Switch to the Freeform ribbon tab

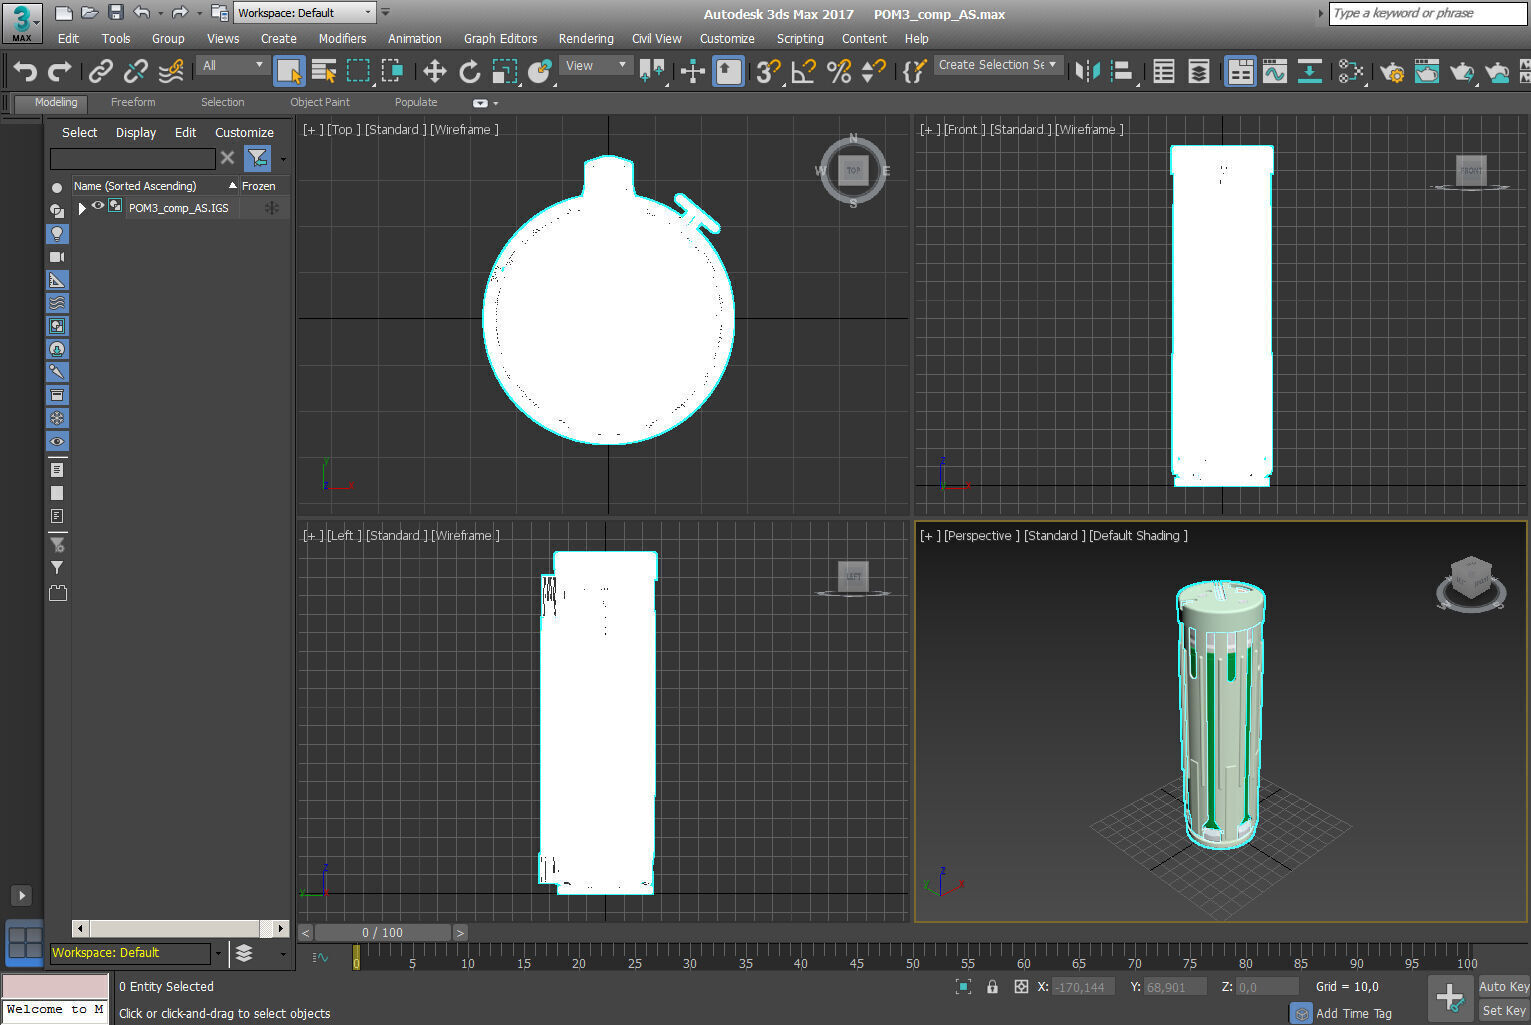pyautogui.click(x=133, y=103)
